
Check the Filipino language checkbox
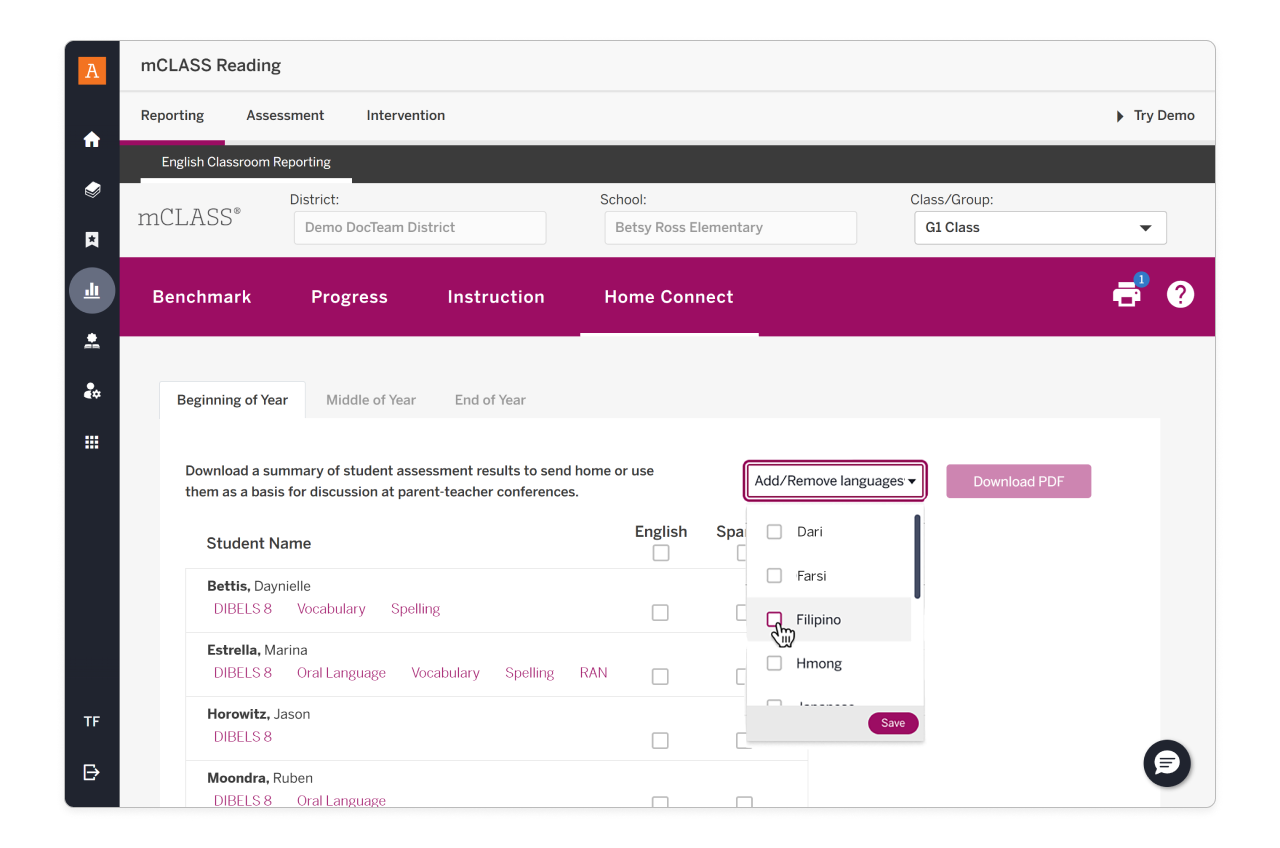point(774,620)
